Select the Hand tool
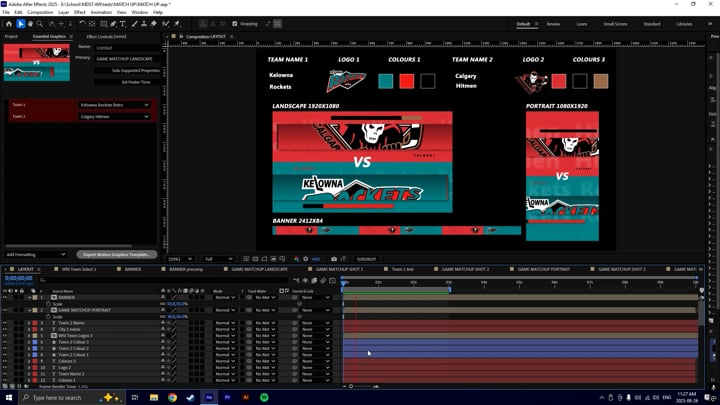720x405 pixels. pyautogui.click(x=30, y=24)
